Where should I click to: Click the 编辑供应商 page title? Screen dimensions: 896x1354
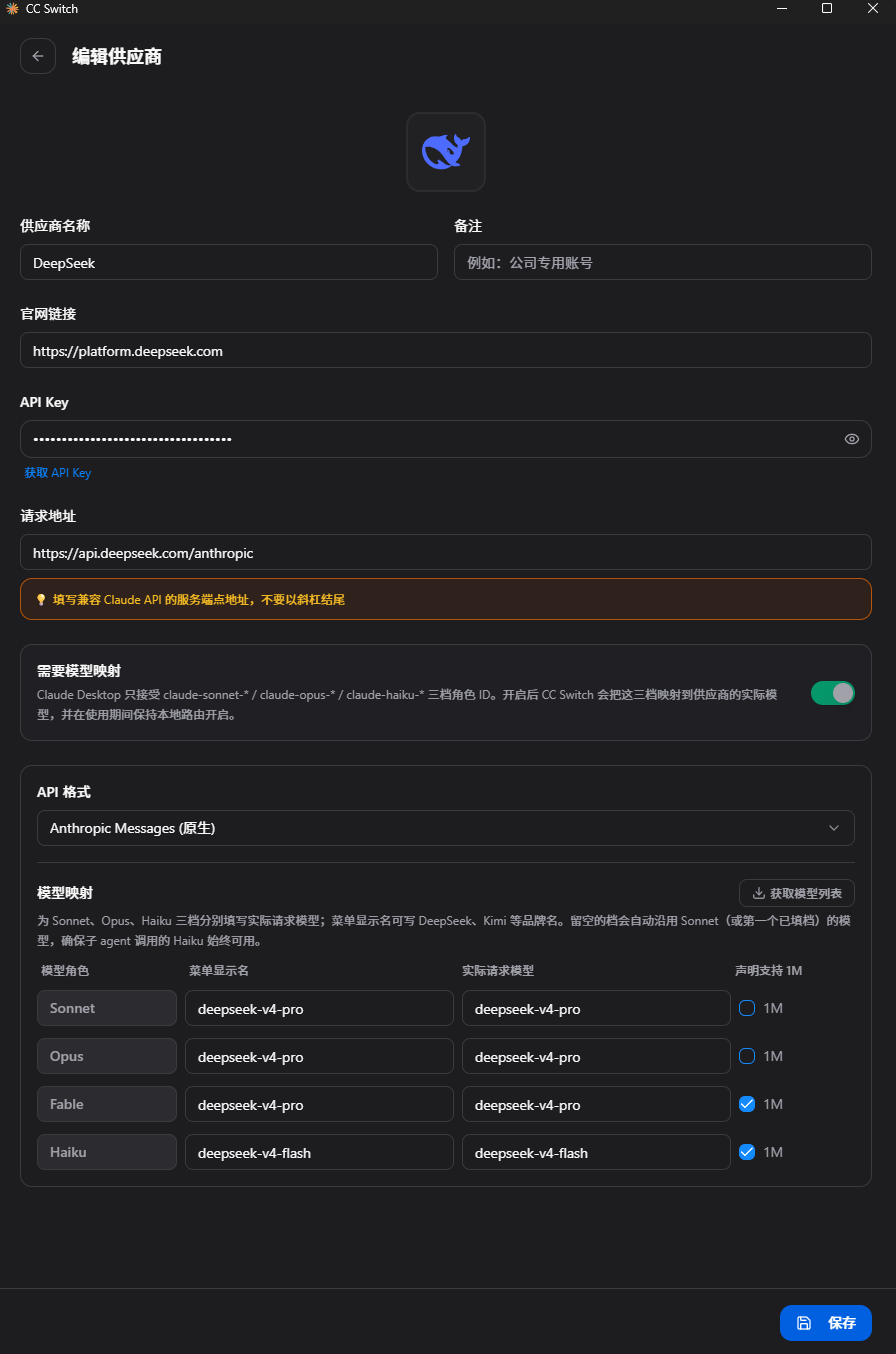(x=117, y=57)
